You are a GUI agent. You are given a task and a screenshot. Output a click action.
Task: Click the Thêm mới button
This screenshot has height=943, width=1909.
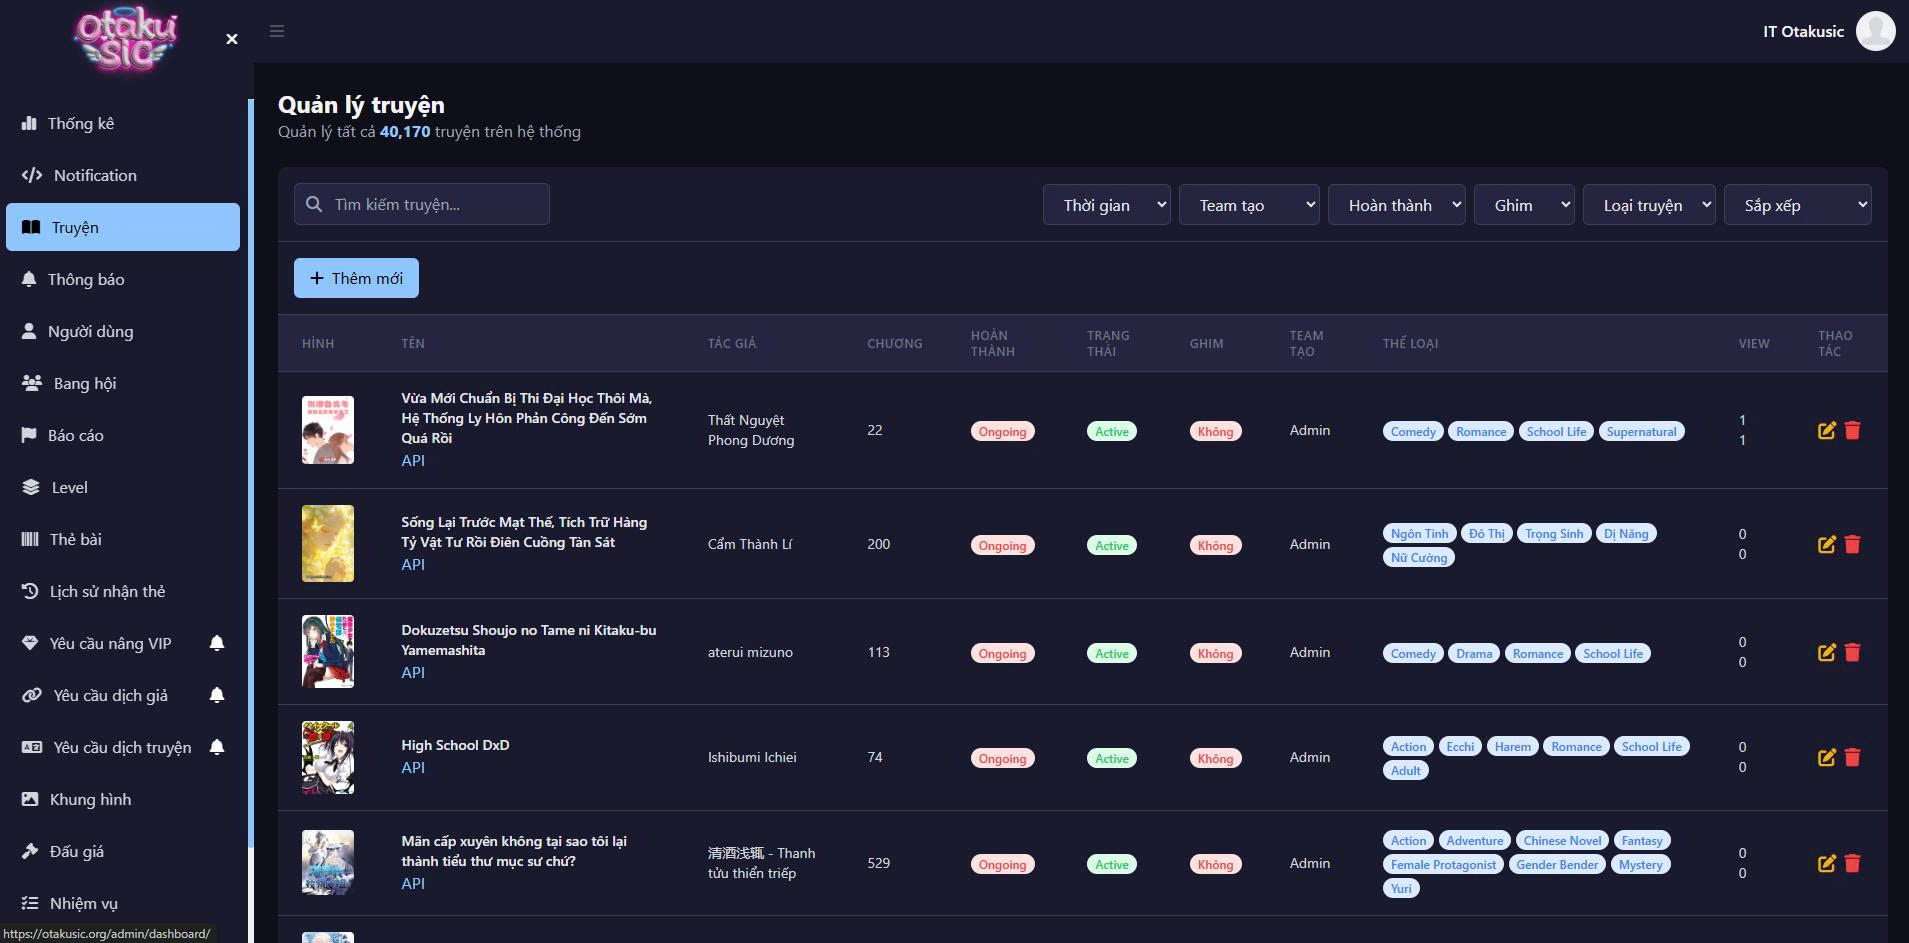(356, 278)
